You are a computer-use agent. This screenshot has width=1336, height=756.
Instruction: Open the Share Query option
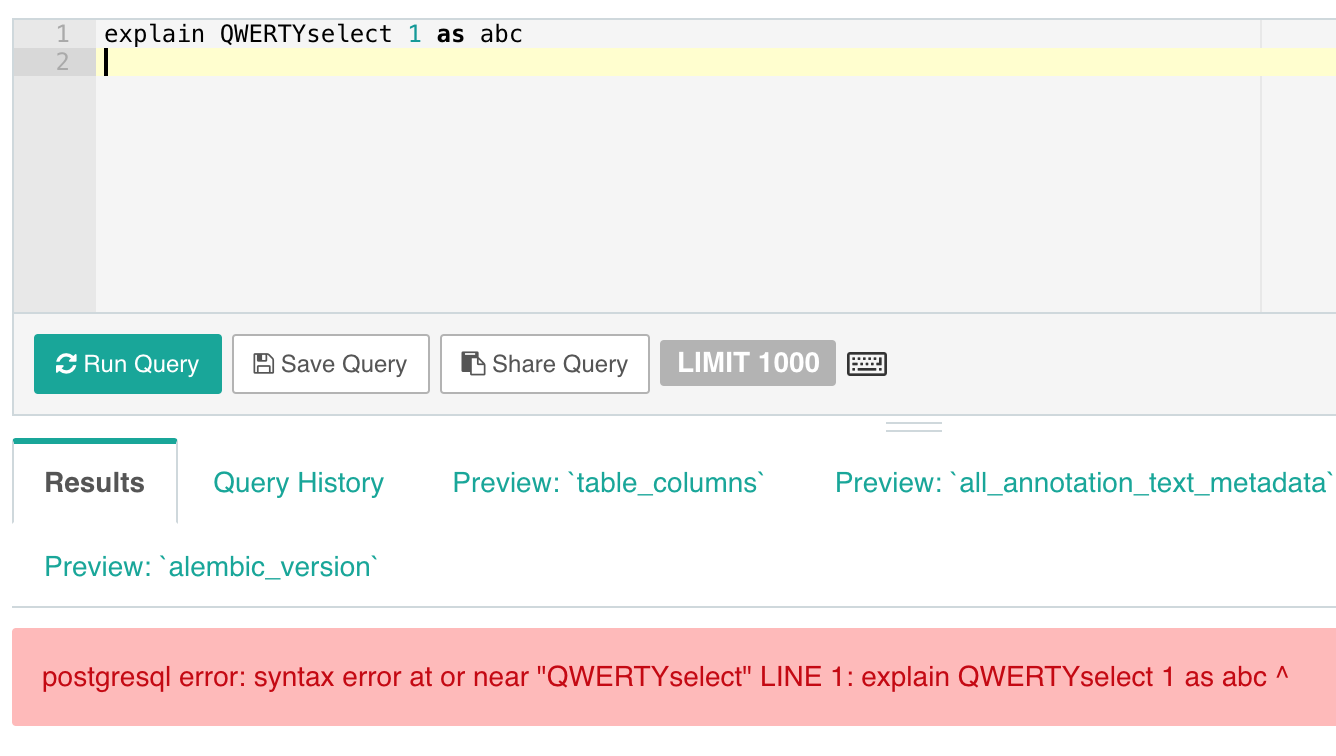(x=545, y=364)
